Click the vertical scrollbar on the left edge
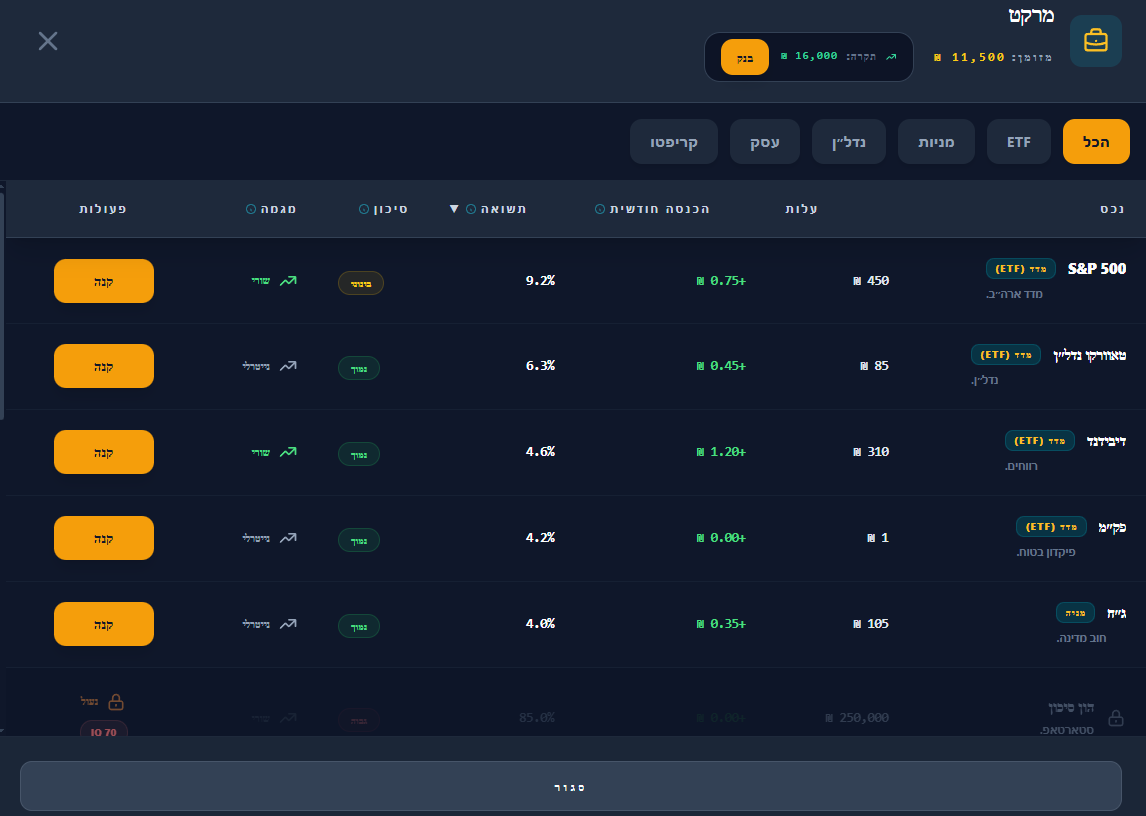The height and width of the screenshot is (816, 1146). coord(2,307)
